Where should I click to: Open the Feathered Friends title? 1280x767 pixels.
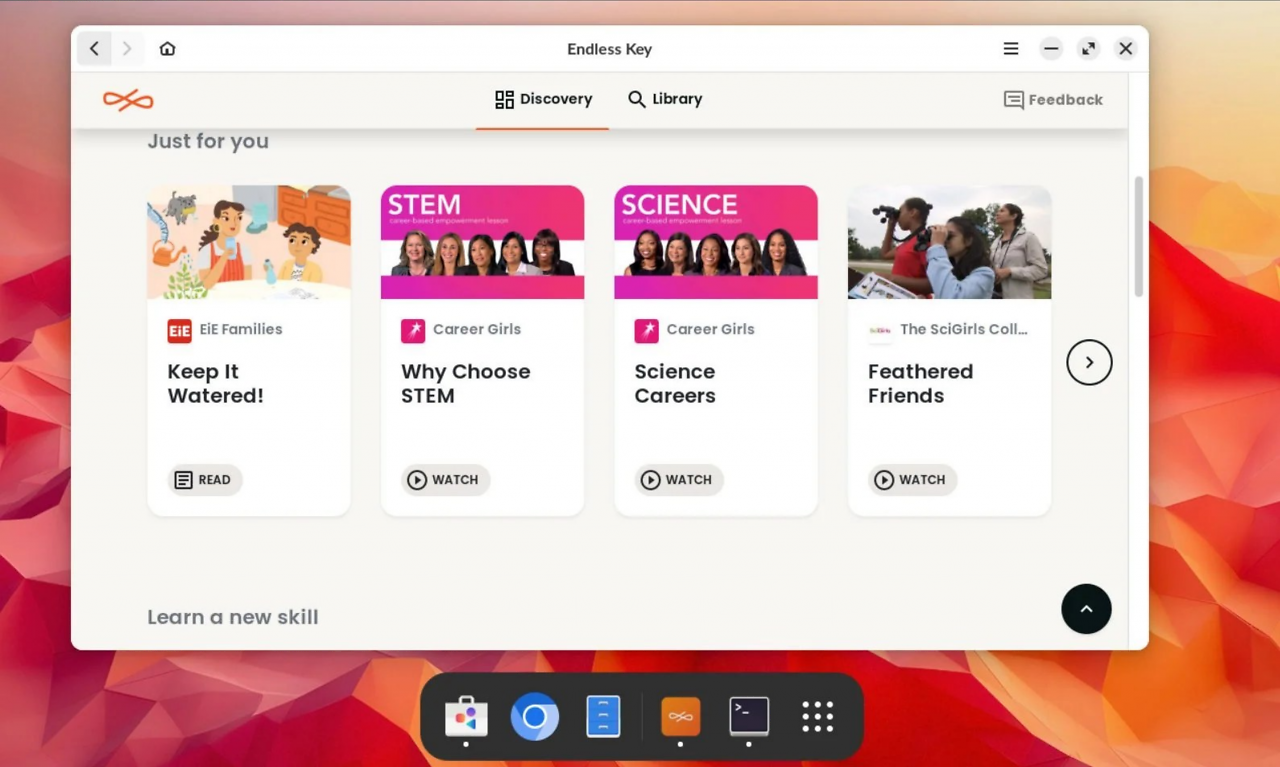click(920, 384)
